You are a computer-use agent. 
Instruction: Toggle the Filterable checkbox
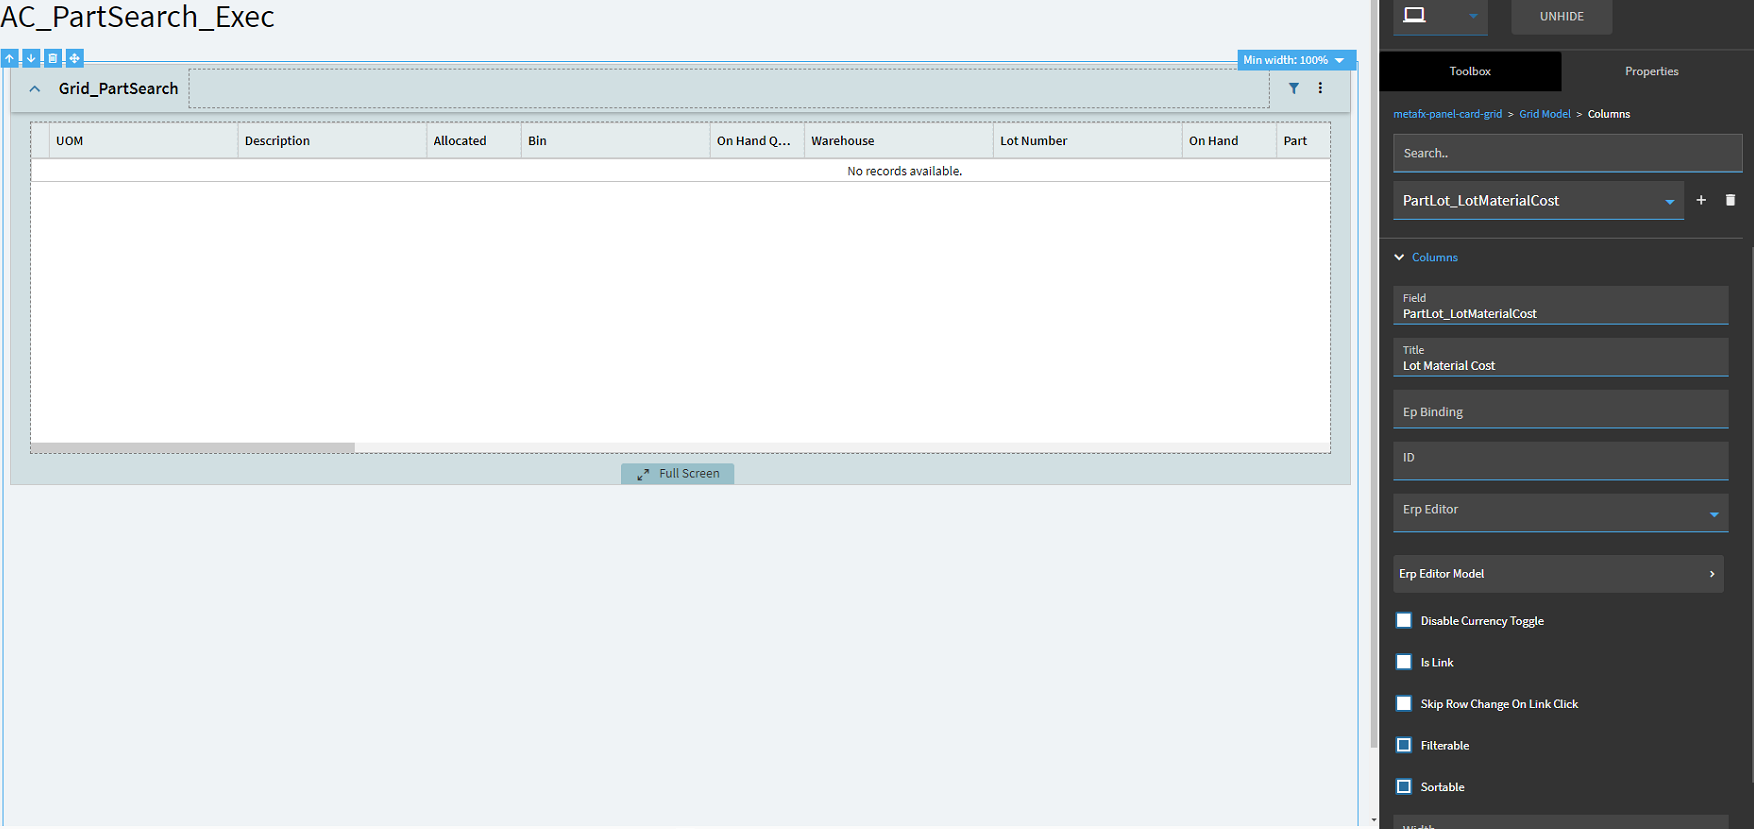click(x=1404, y=745)
